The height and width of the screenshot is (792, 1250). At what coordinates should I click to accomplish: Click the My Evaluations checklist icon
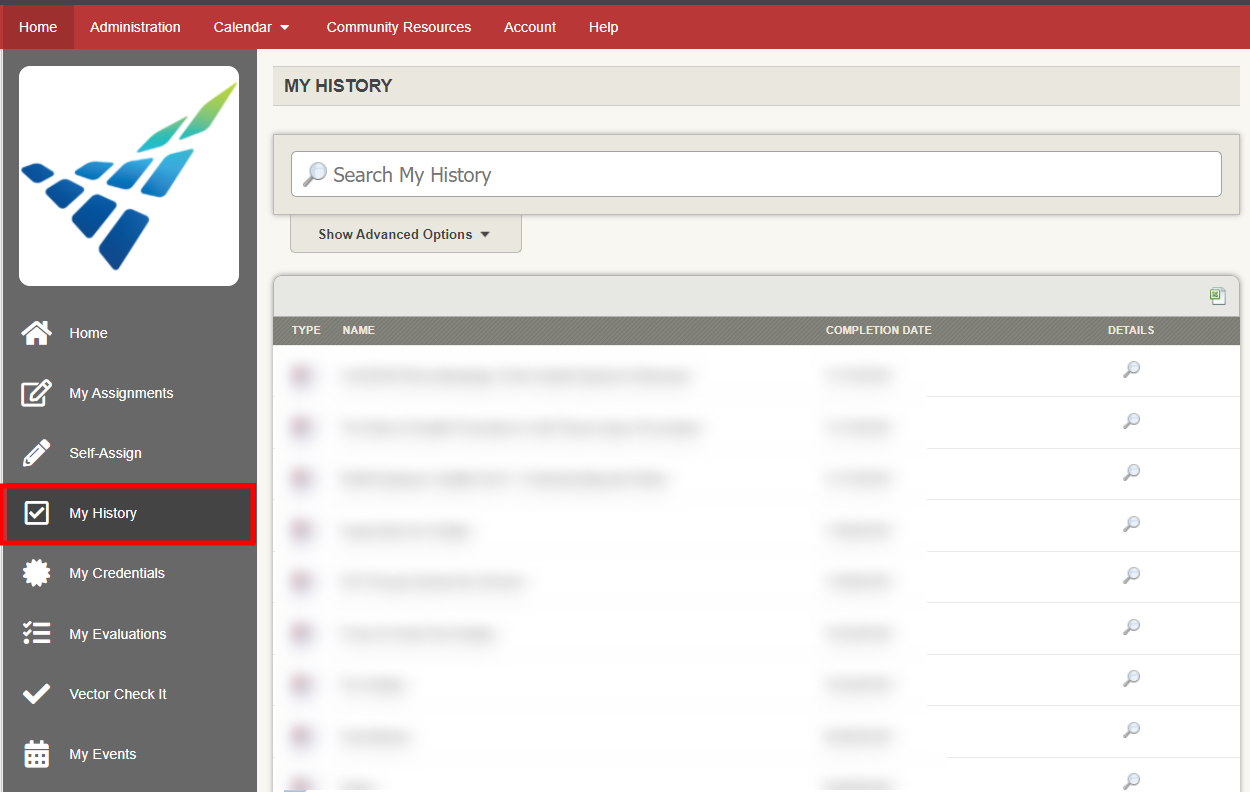pyautogui.click(x=37, y=634)
